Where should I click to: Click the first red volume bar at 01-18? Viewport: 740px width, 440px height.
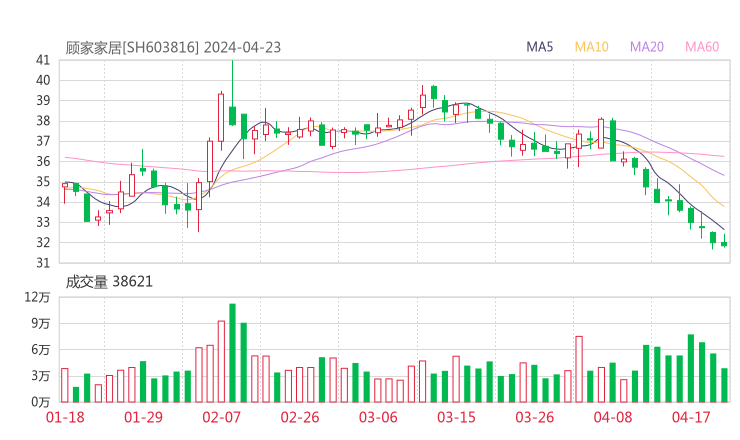(65, 385)
